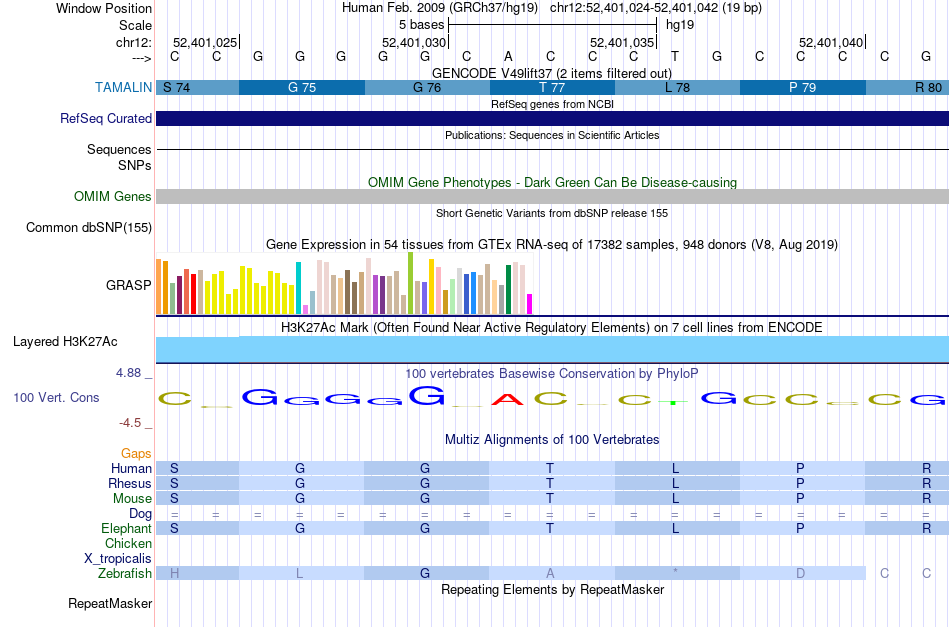This screenshot has height=627, width=950.
Task: Open Multiz Alignments of 100 Vertebrates title
Action: pos(552,439)
